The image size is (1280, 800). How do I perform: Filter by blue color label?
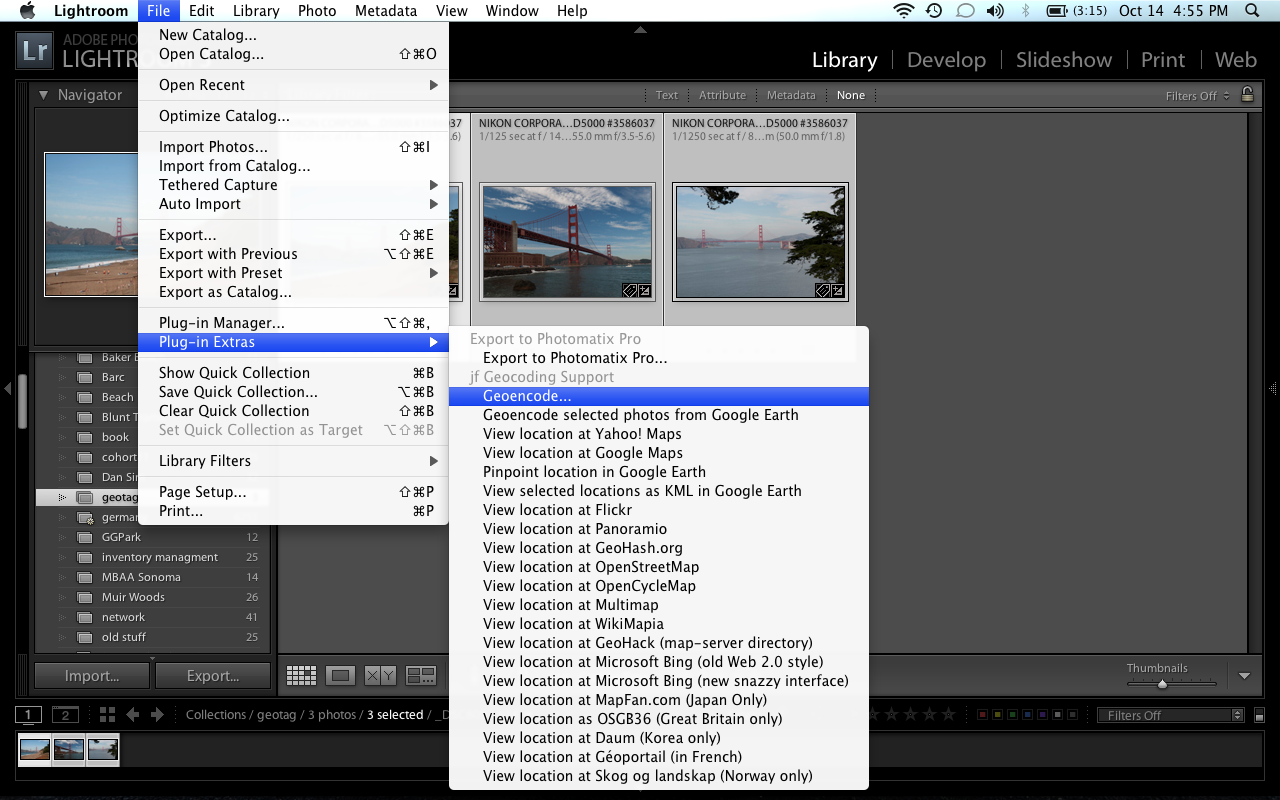(x=1027, y=715)
